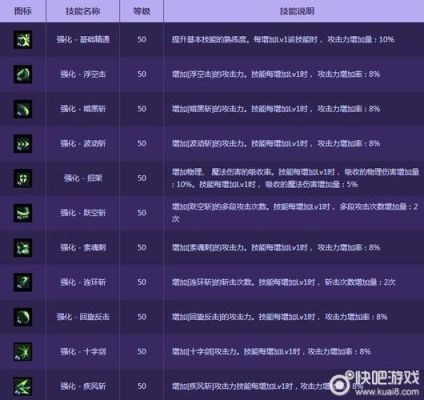
Task: Click the 强化-浮空击 skill icon
Action: click(x=23, y=74)
